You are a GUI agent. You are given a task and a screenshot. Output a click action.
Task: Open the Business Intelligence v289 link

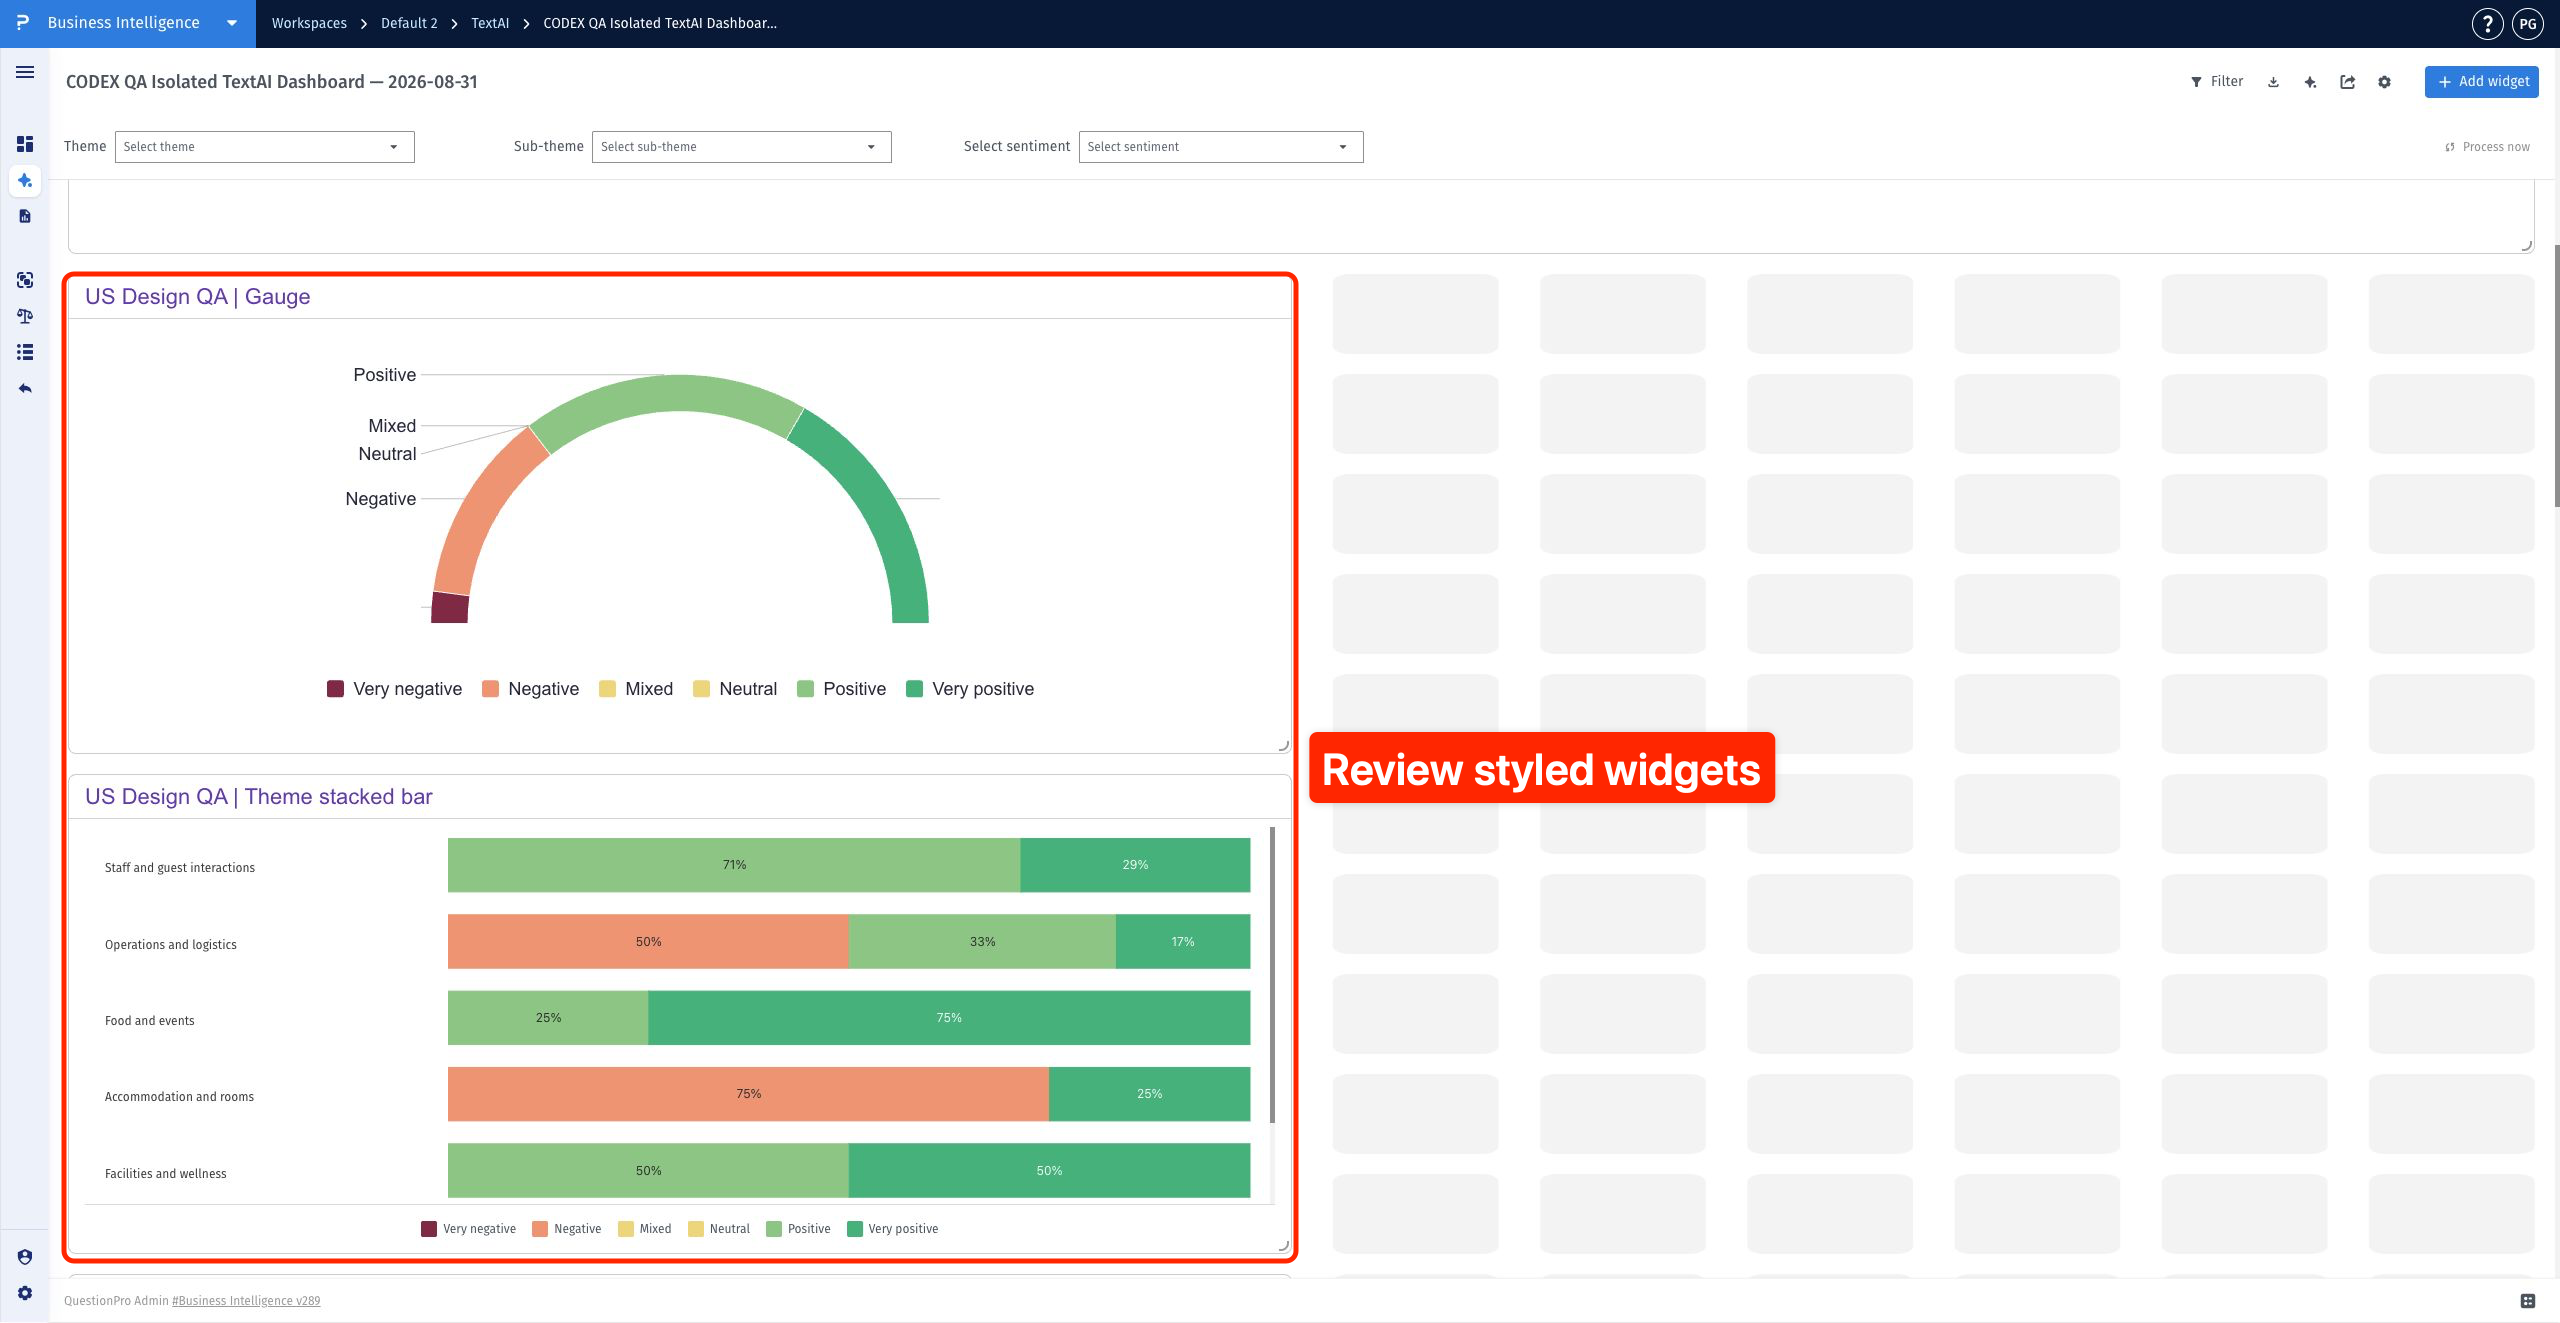(x=246, y=1300)
